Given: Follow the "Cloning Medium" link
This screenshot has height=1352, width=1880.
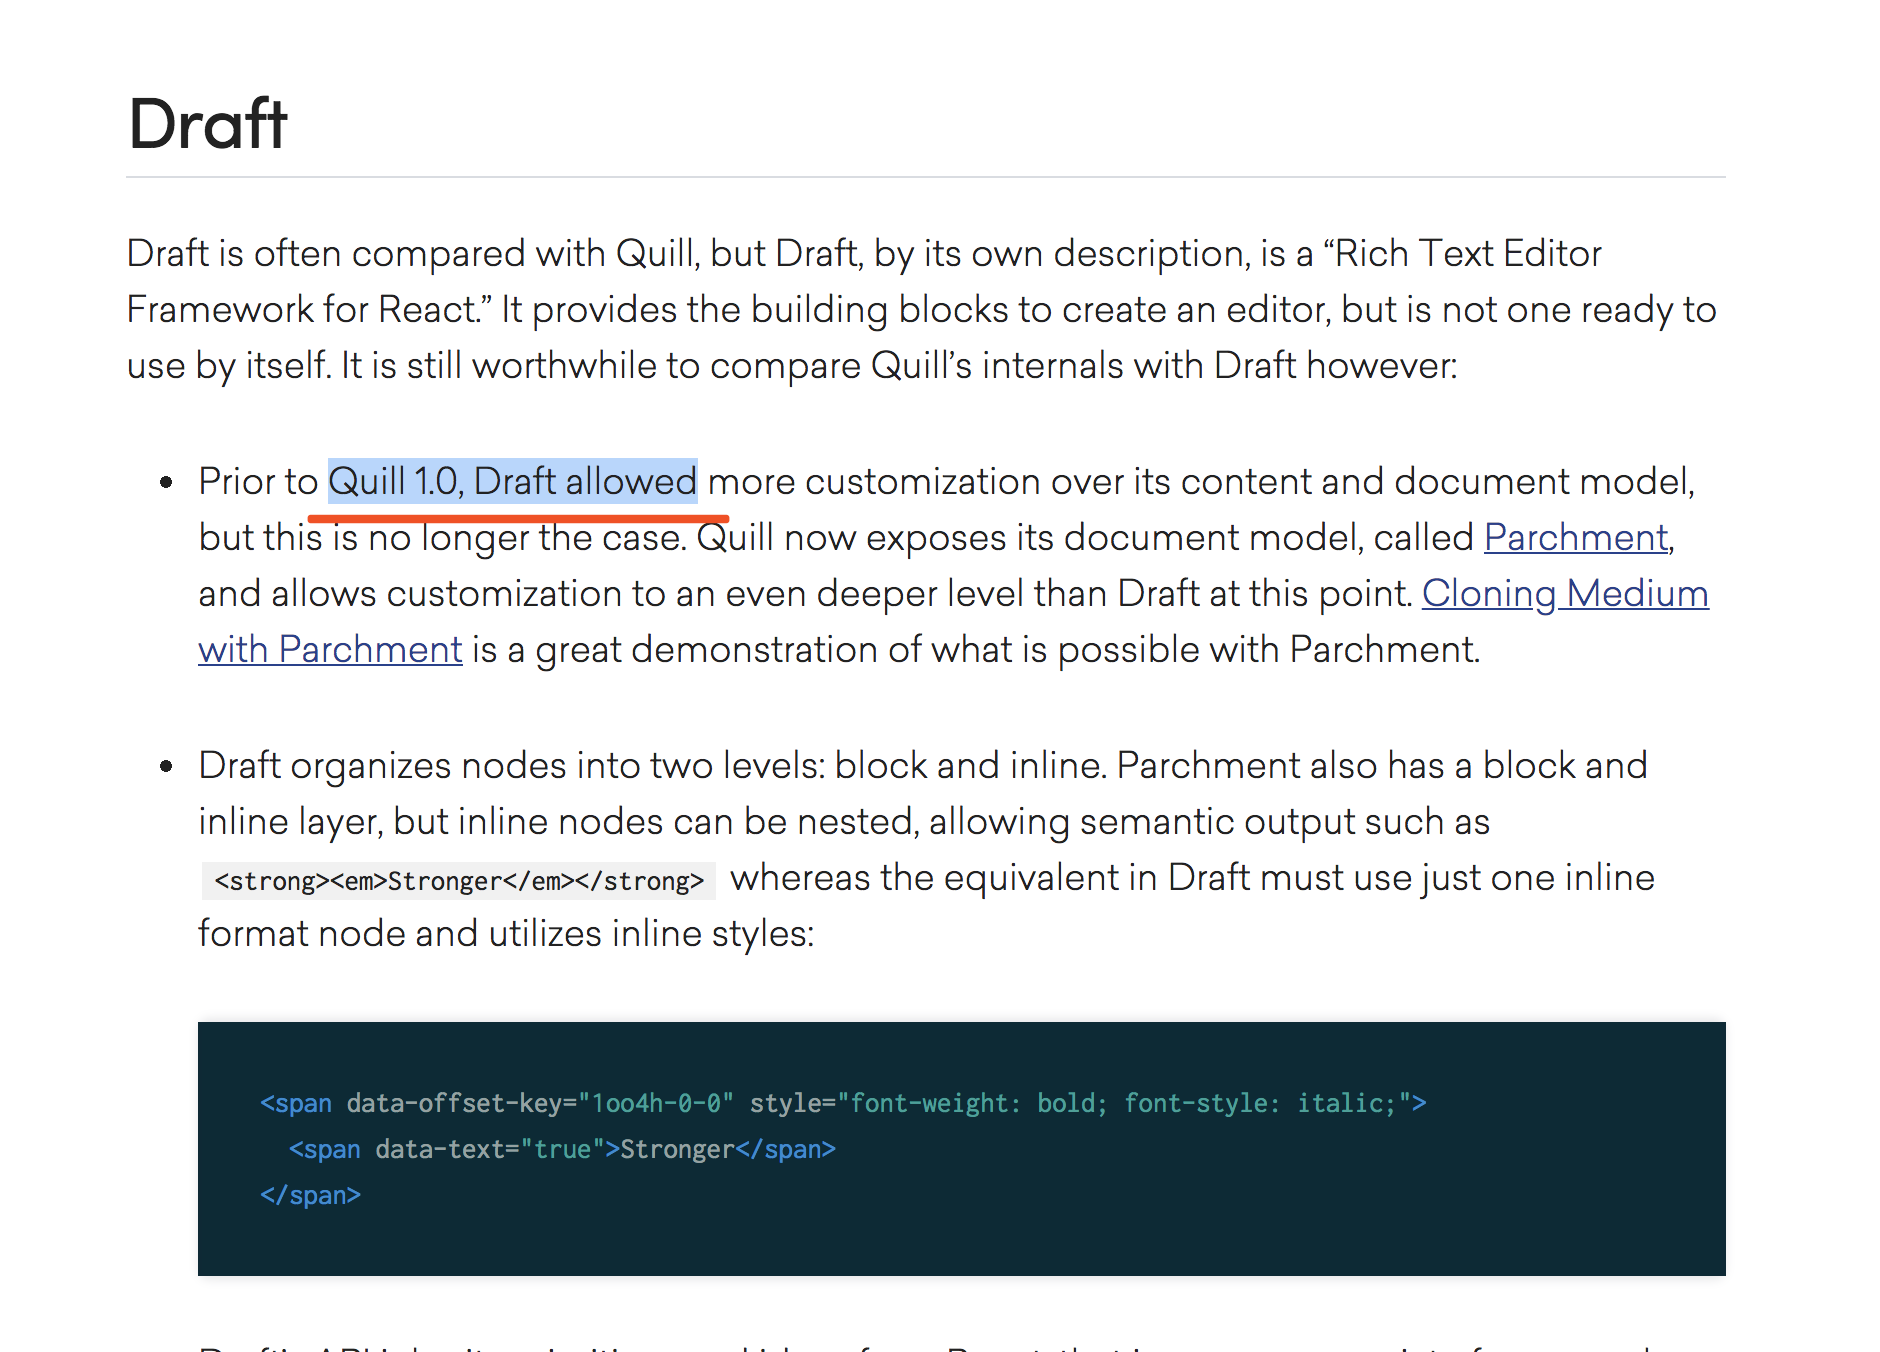Looking at the screenshot, I should (1565, 594).
